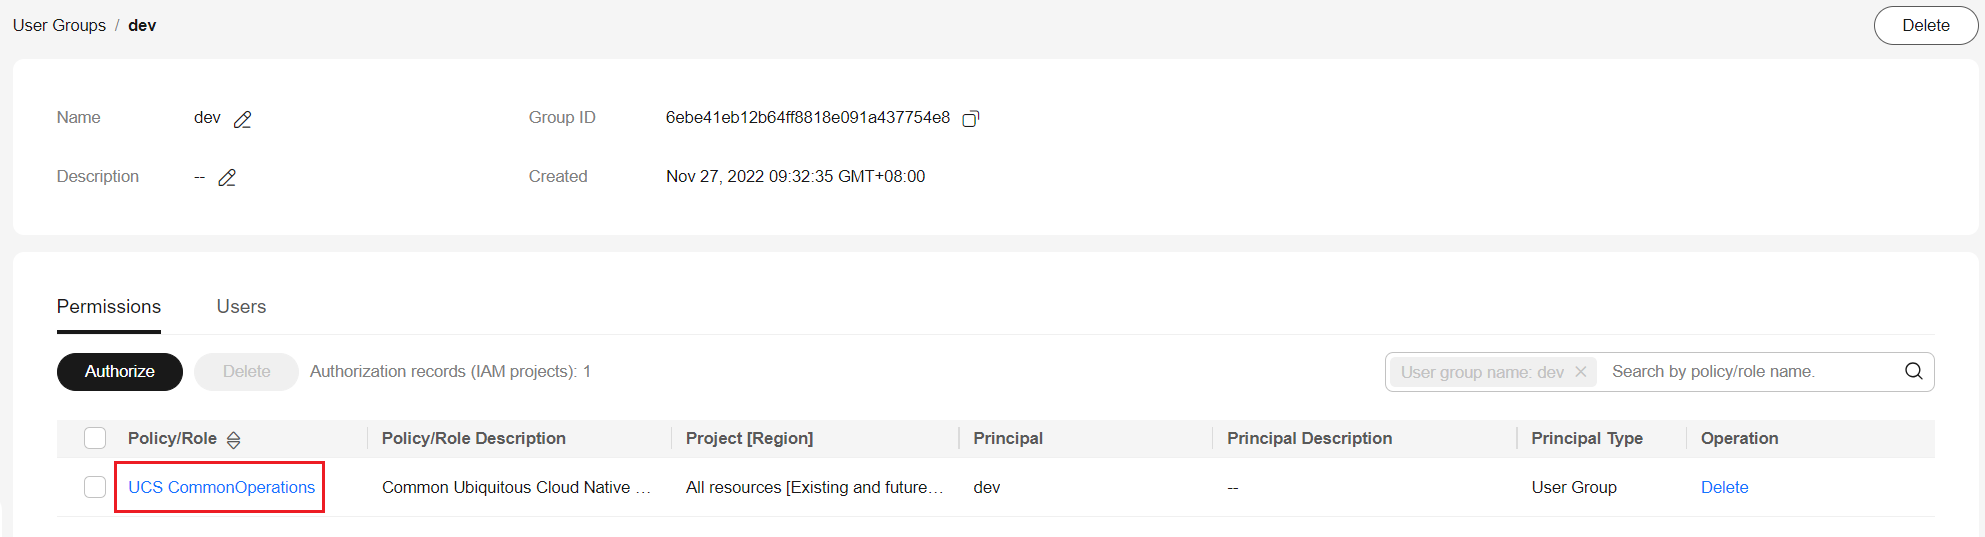The width and height of the screenshot is (1985, 537).
Task: Focus the search by policy/role name field
Action: (1750, 371)
